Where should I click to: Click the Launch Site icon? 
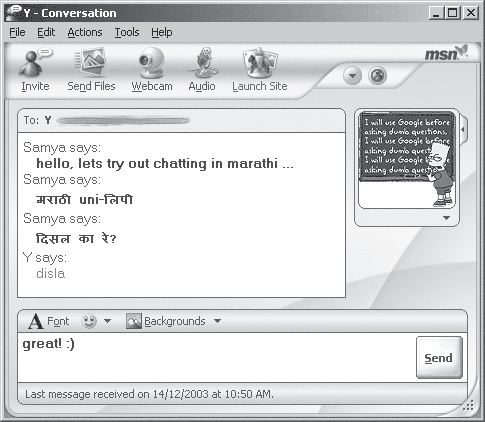pos(260,63)
